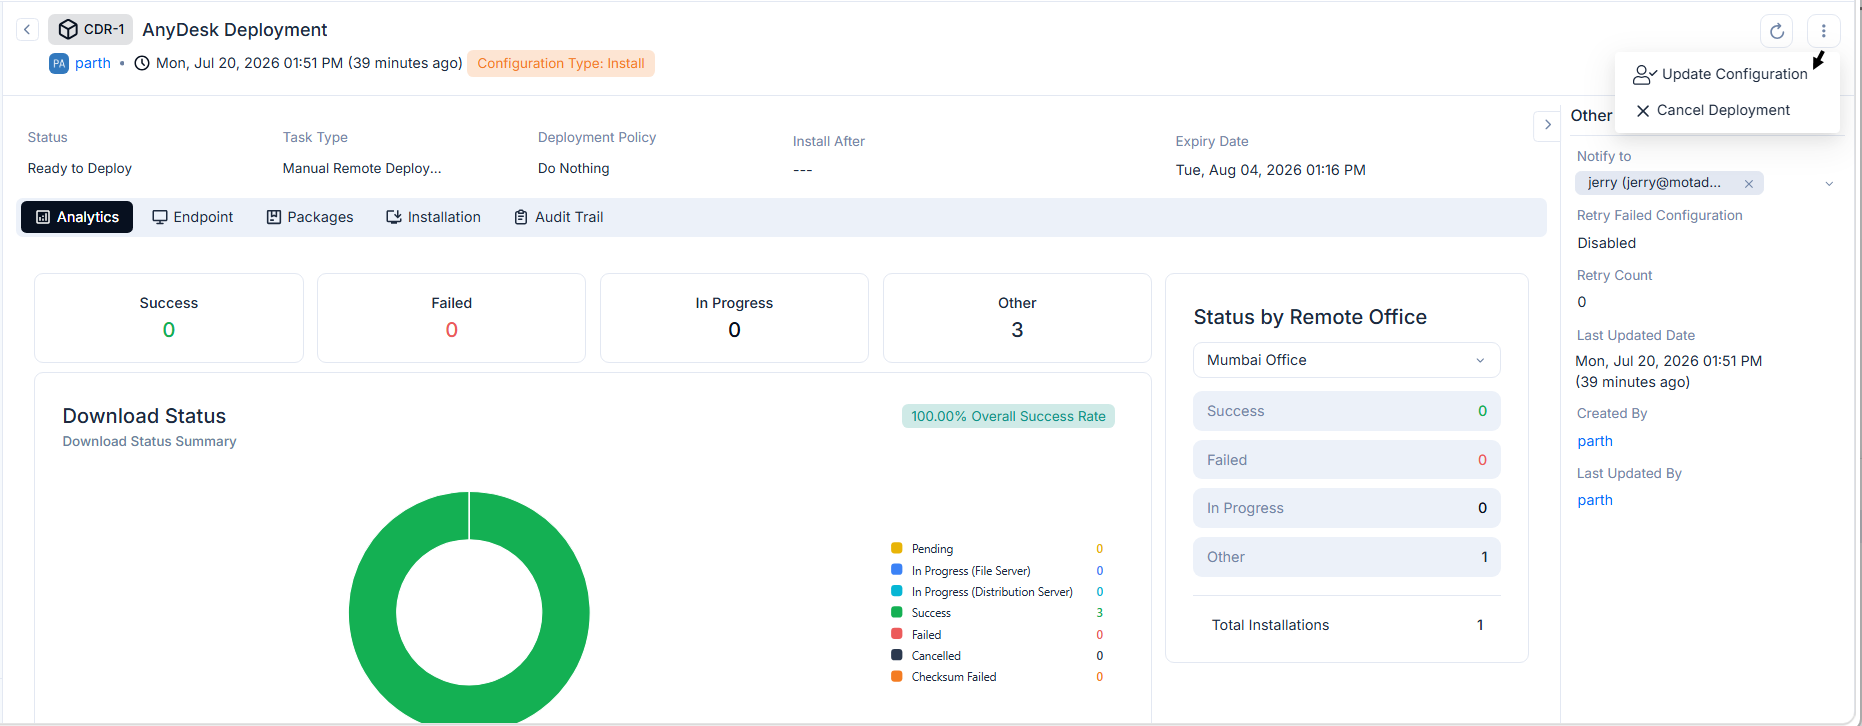Remove jerry from Notify to field
The image size is (1862, 726).
1749,184
